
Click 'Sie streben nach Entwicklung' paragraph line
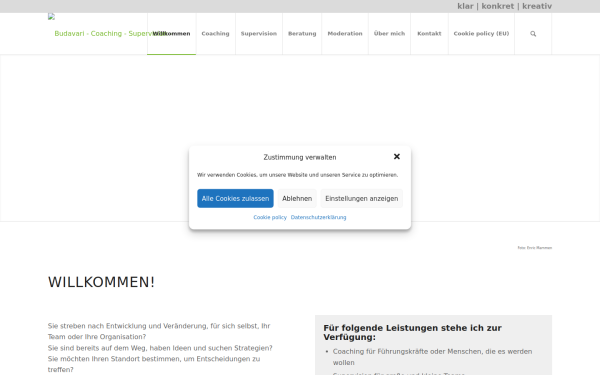159,326
